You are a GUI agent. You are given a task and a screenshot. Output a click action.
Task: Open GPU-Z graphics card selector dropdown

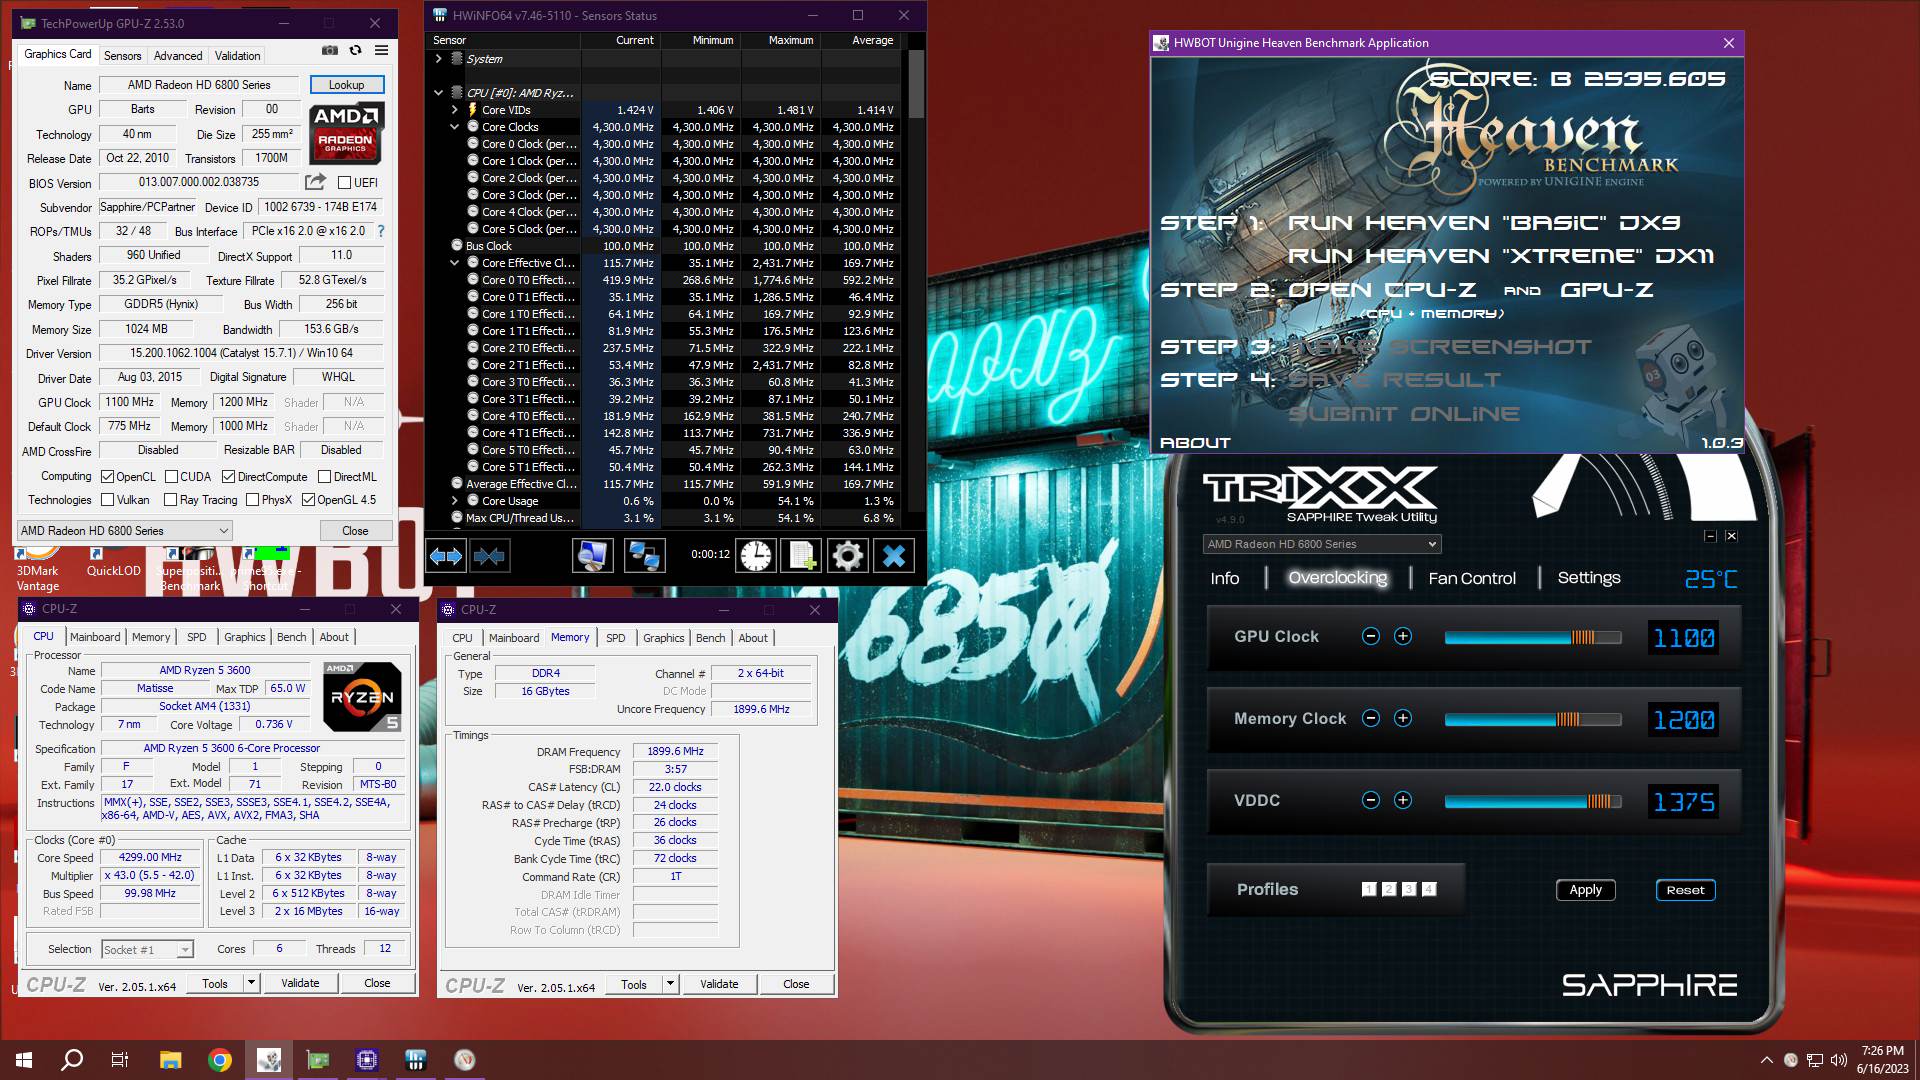pos(125,531)
